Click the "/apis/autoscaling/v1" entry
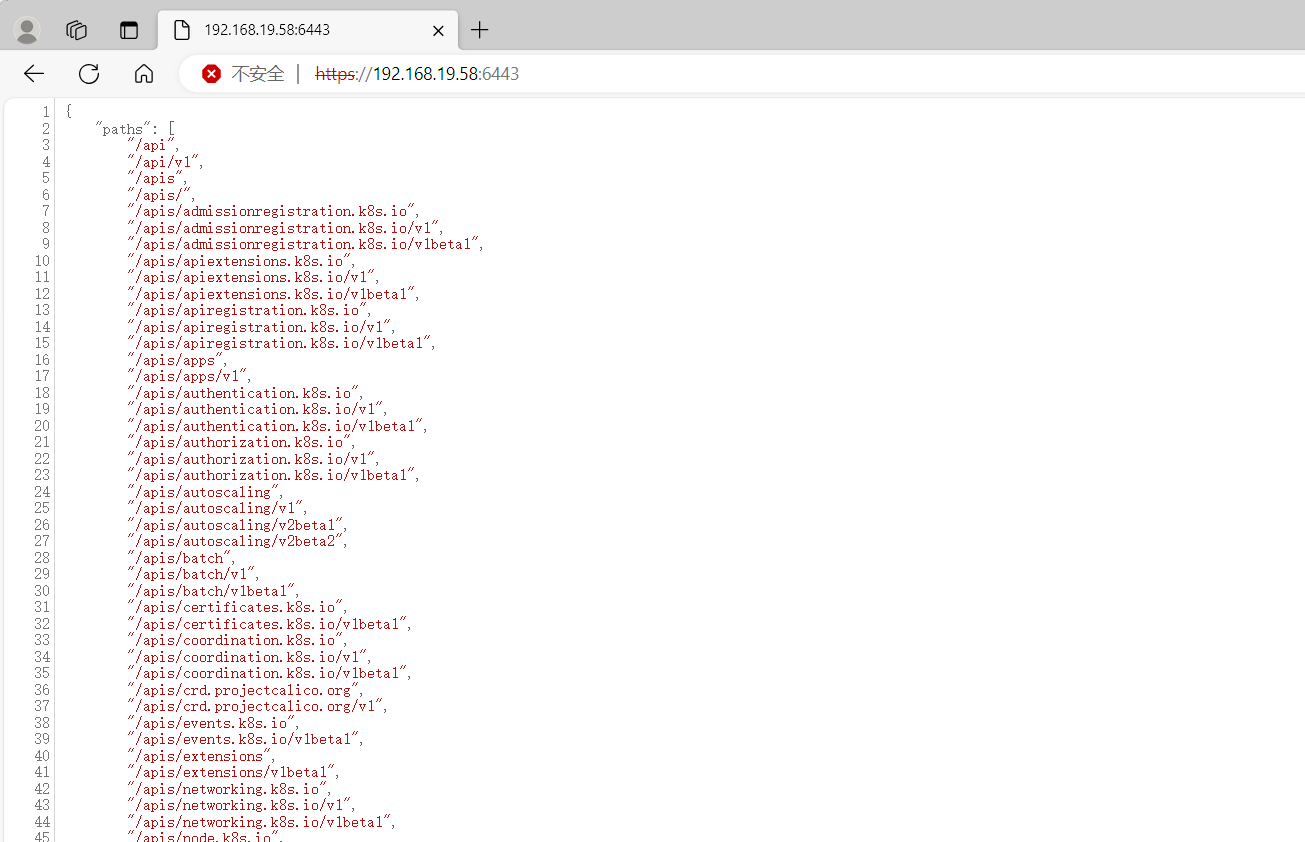Viewport: 1305px width, 842px height. tap(216, 508)
